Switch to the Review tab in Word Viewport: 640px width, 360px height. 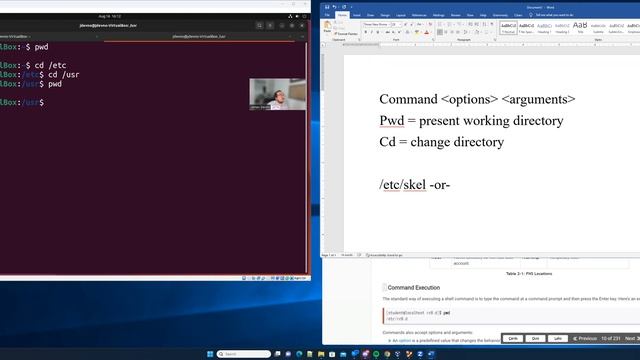(456, 15)
